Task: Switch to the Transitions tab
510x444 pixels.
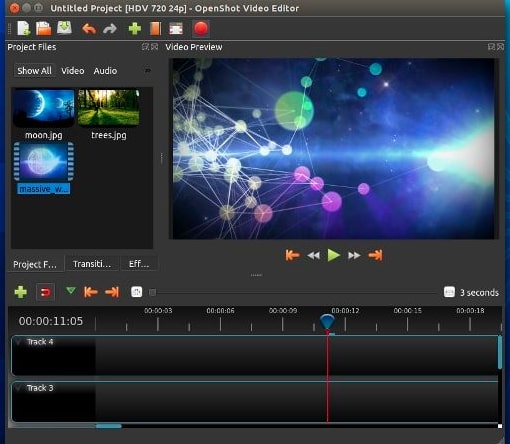Action: 92,264
